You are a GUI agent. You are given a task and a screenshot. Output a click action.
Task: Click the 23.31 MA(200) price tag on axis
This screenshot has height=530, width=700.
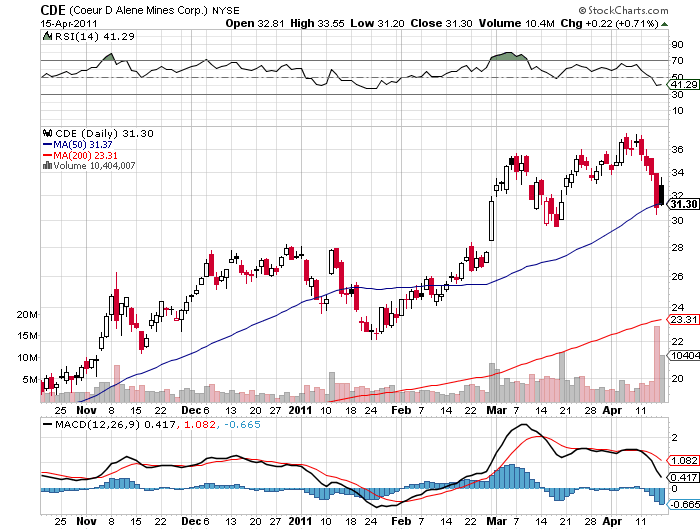pos(683,319)
